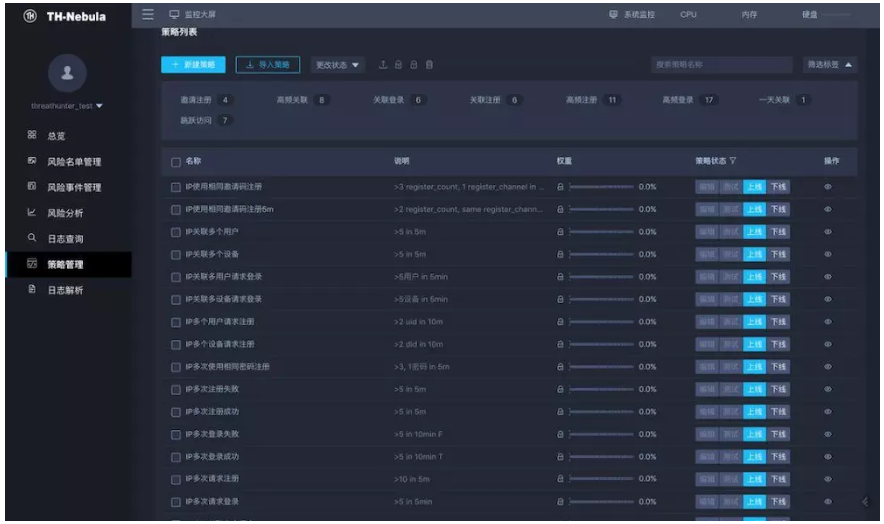Viewport: 884px width, 524px height.
Task: Click weight slider for IP使用相同邀请码注册
Action: 601,187
